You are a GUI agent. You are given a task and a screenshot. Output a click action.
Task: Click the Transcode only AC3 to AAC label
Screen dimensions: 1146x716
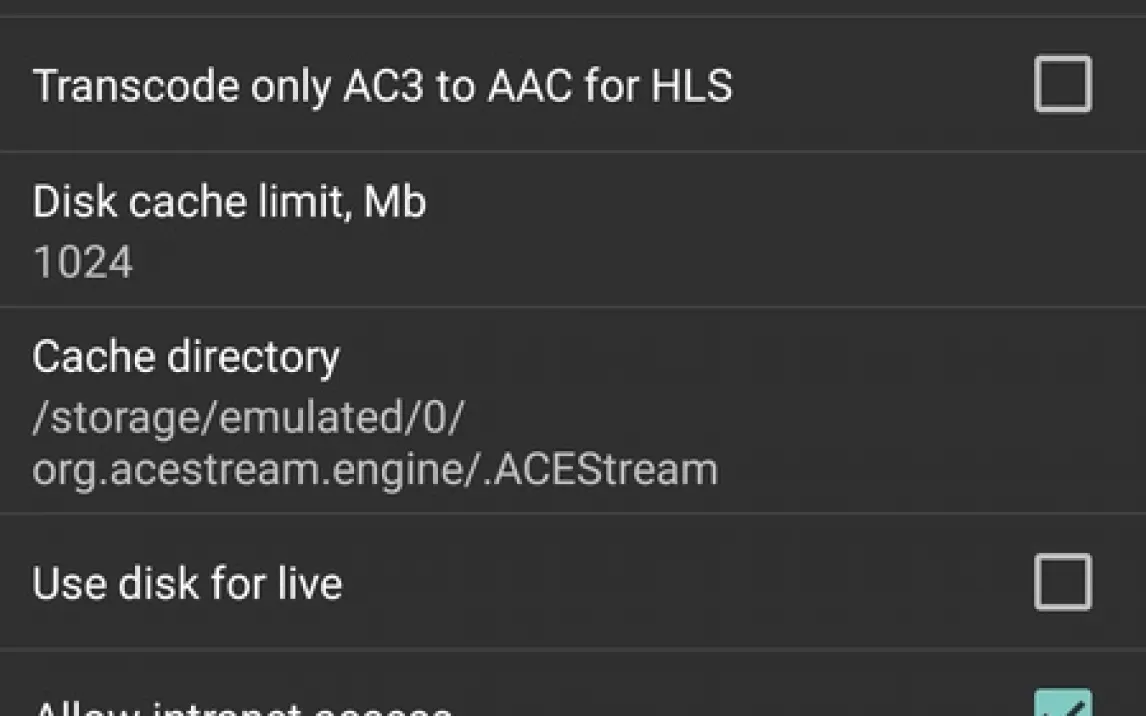pos(382,86)
